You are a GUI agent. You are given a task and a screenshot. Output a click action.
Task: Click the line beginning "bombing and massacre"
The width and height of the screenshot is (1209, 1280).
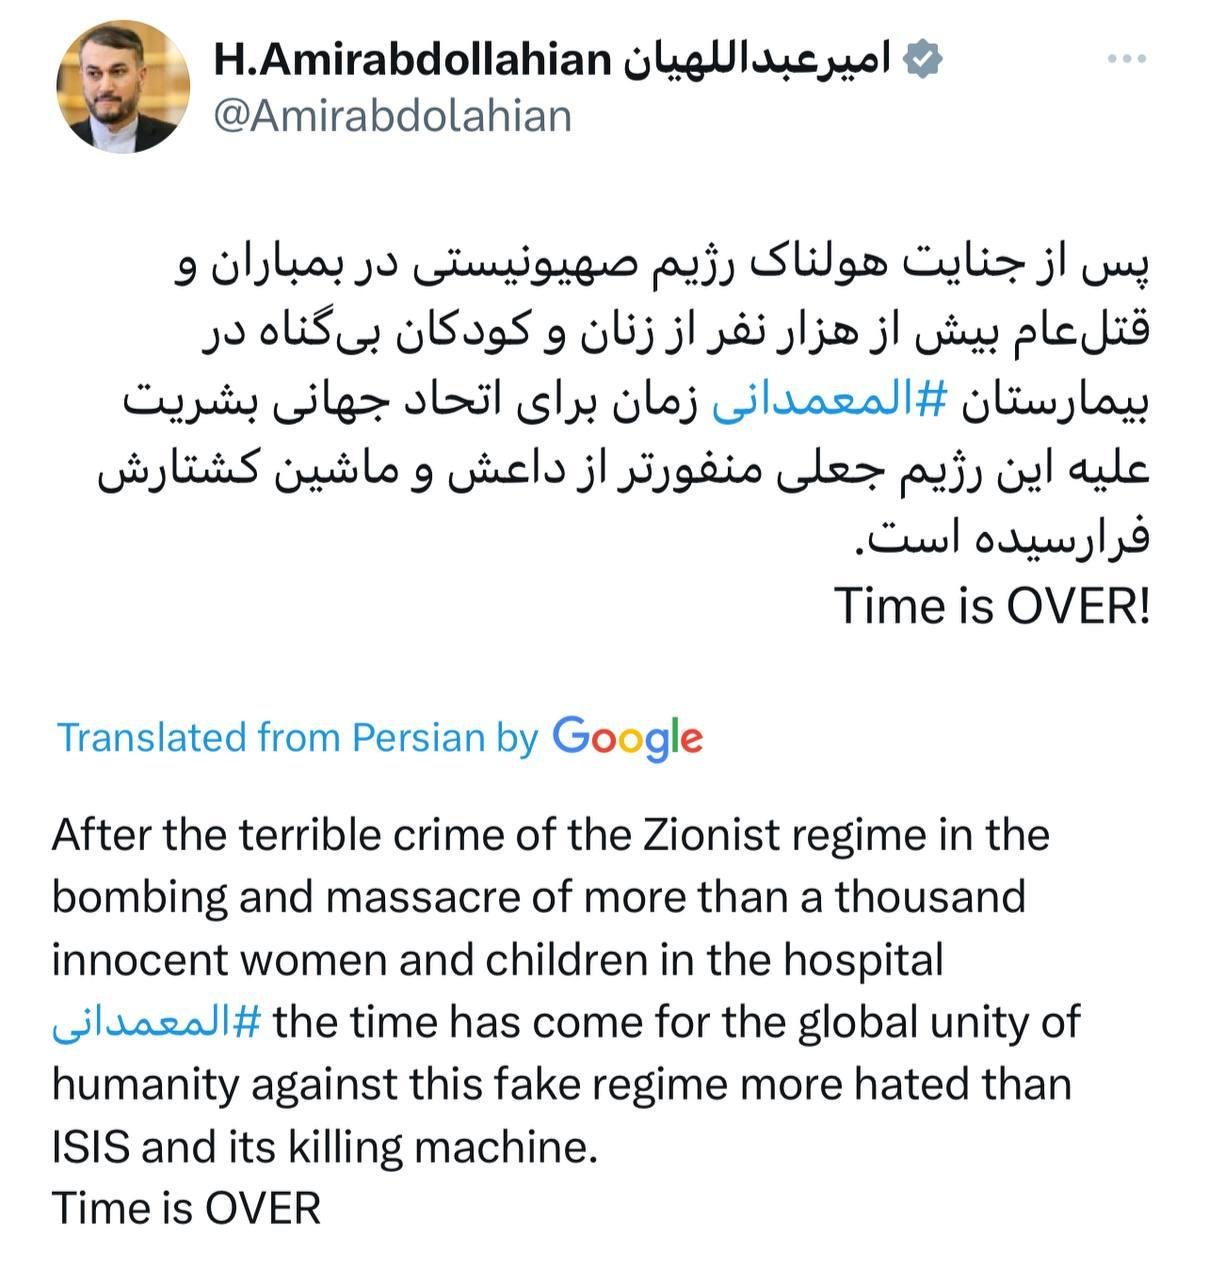(x=538, y=897)
